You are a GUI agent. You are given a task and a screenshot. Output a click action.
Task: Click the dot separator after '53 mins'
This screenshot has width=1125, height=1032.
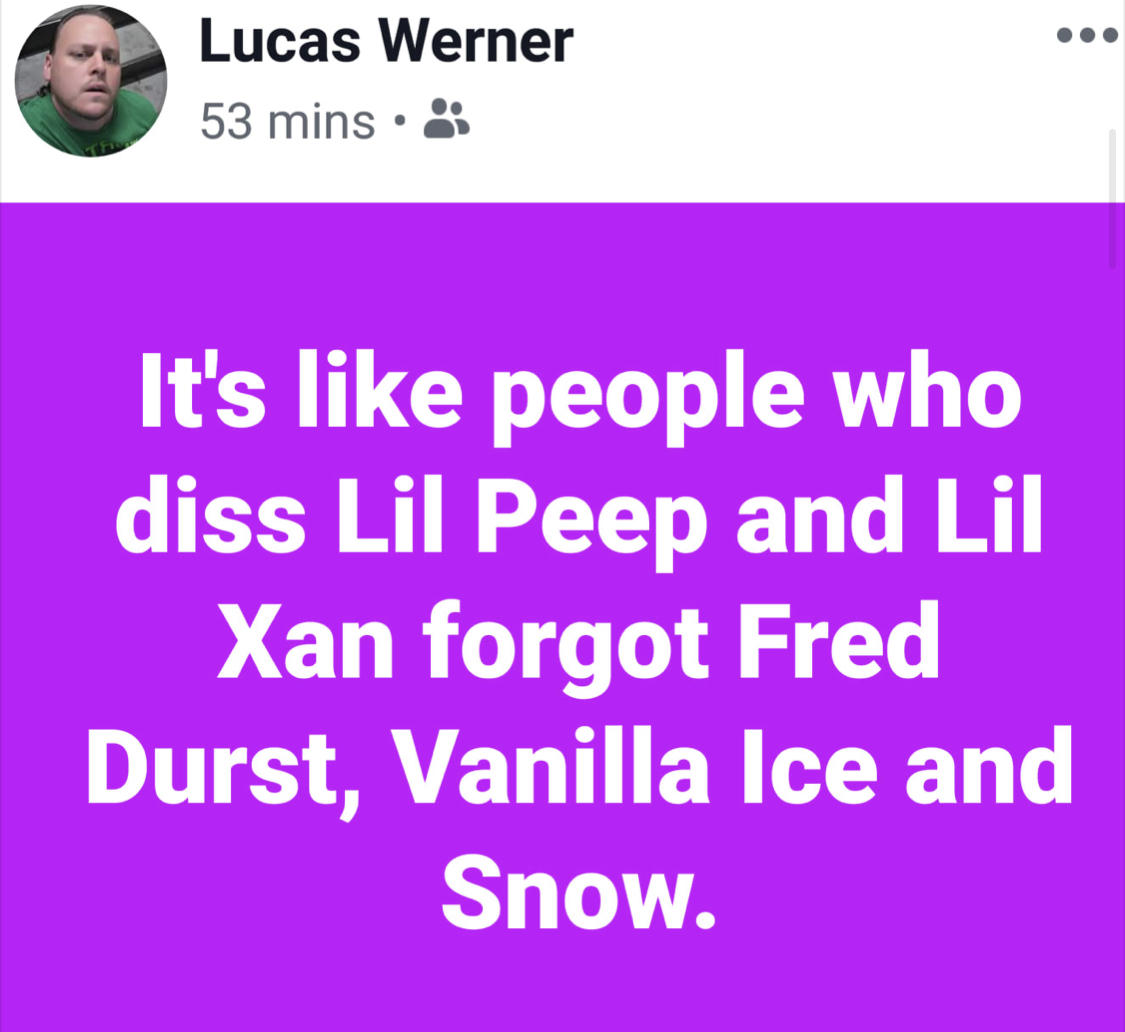(x=399, y=121)
